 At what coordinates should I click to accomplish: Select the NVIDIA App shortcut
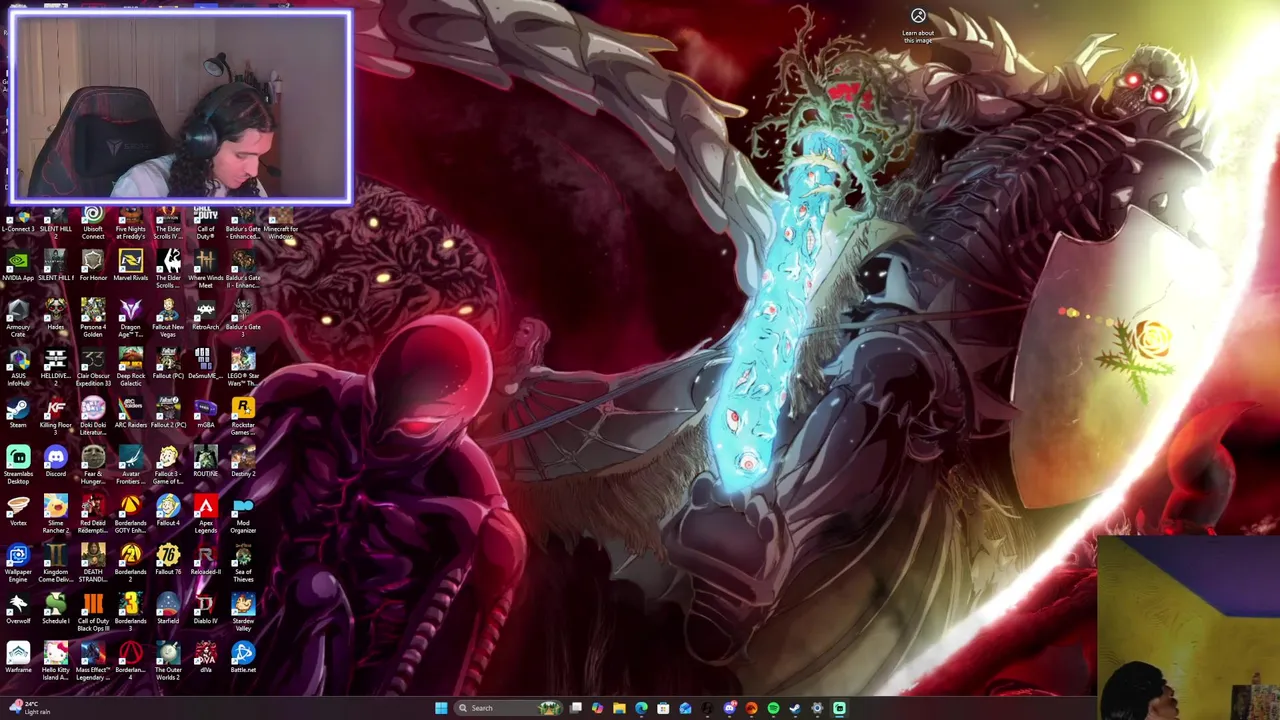(18, 266)
